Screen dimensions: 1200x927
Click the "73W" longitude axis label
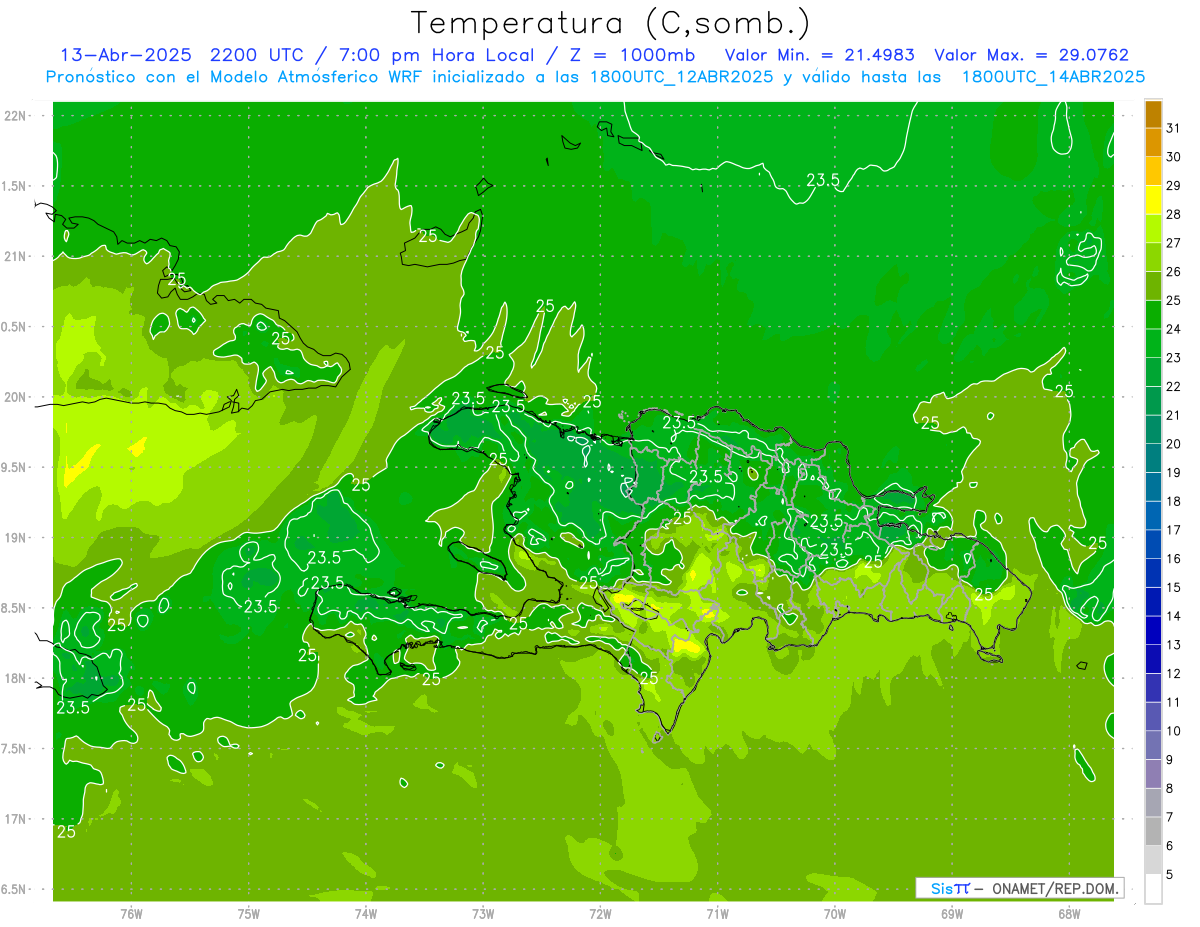point(483,914)
